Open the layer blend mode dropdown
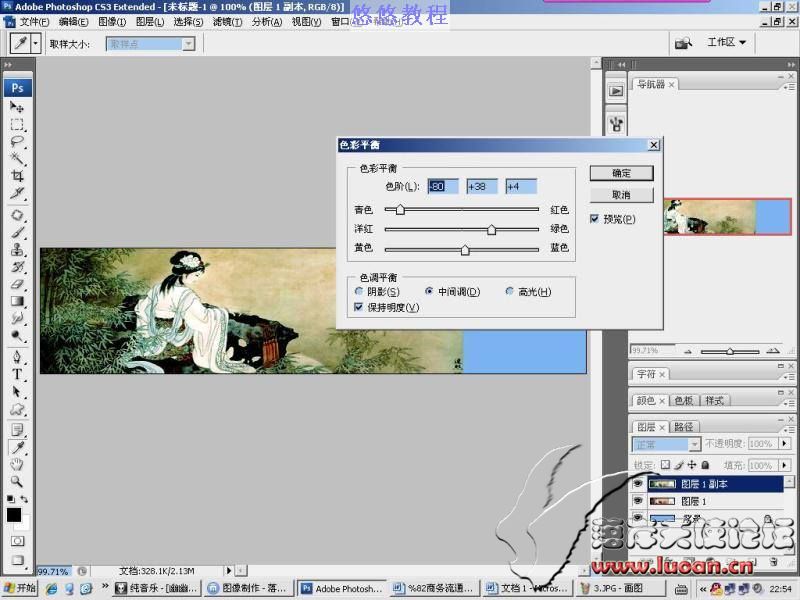Image resolution: width=800 pixels, height=600 pixels. [694, 445]
